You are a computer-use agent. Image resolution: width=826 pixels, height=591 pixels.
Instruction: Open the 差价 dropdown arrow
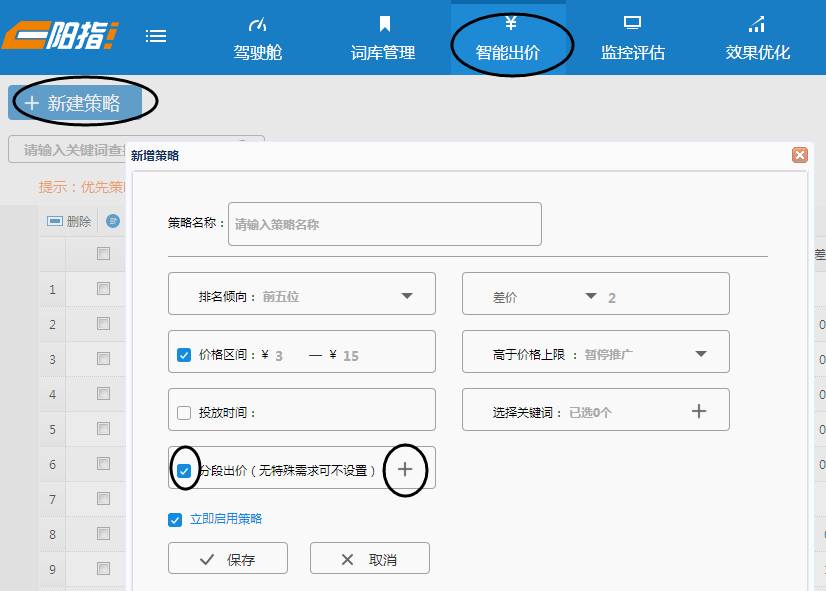click(591, 296)
